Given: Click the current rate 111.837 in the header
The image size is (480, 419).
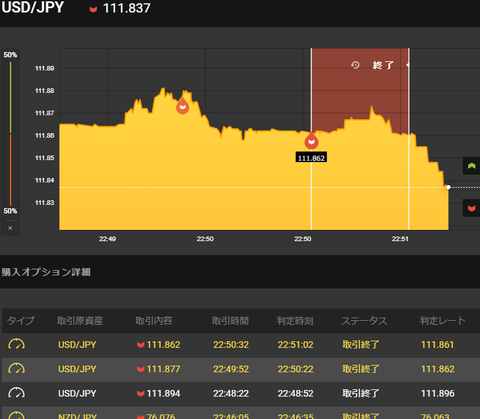Looking at the screenshot, I should tap(127, 9).
